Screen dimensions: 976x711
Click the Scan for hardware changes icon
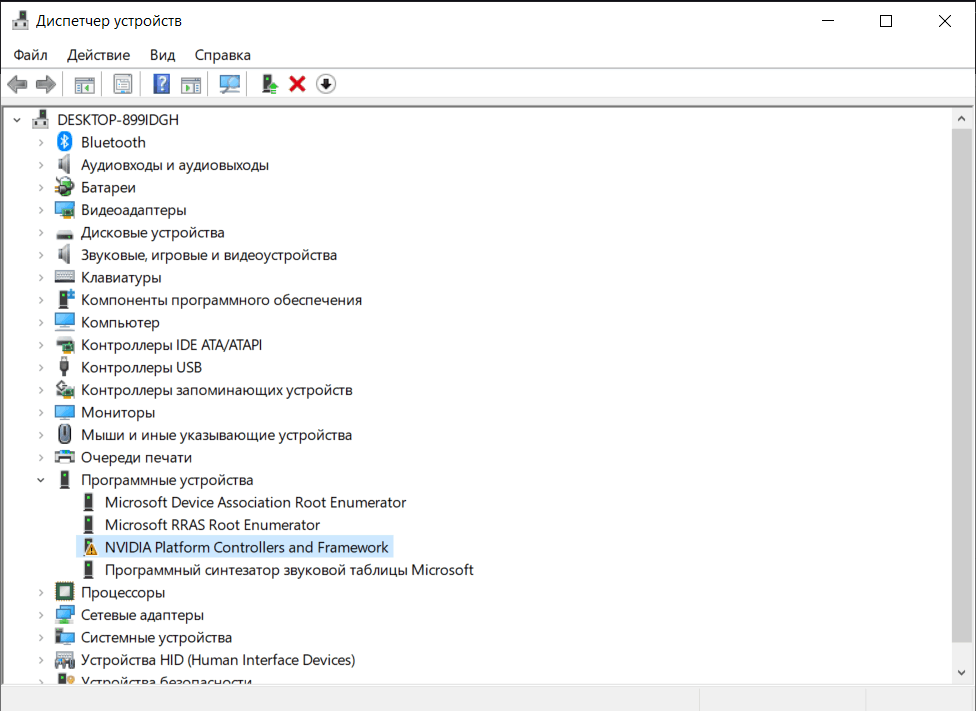[x=230, y=84]
